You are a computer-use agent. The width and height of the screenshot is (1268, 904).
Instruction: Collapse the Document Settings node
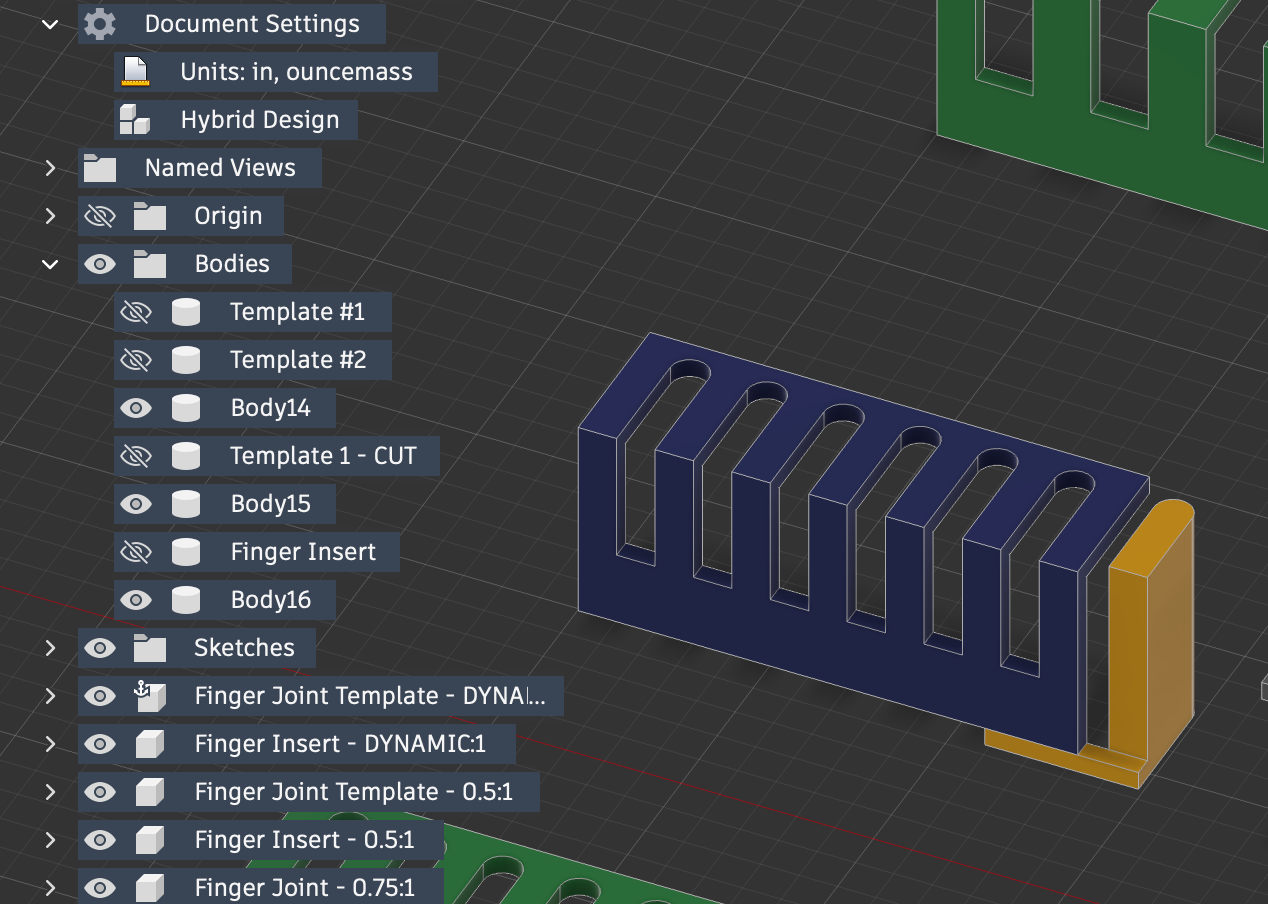pos(50,24)
